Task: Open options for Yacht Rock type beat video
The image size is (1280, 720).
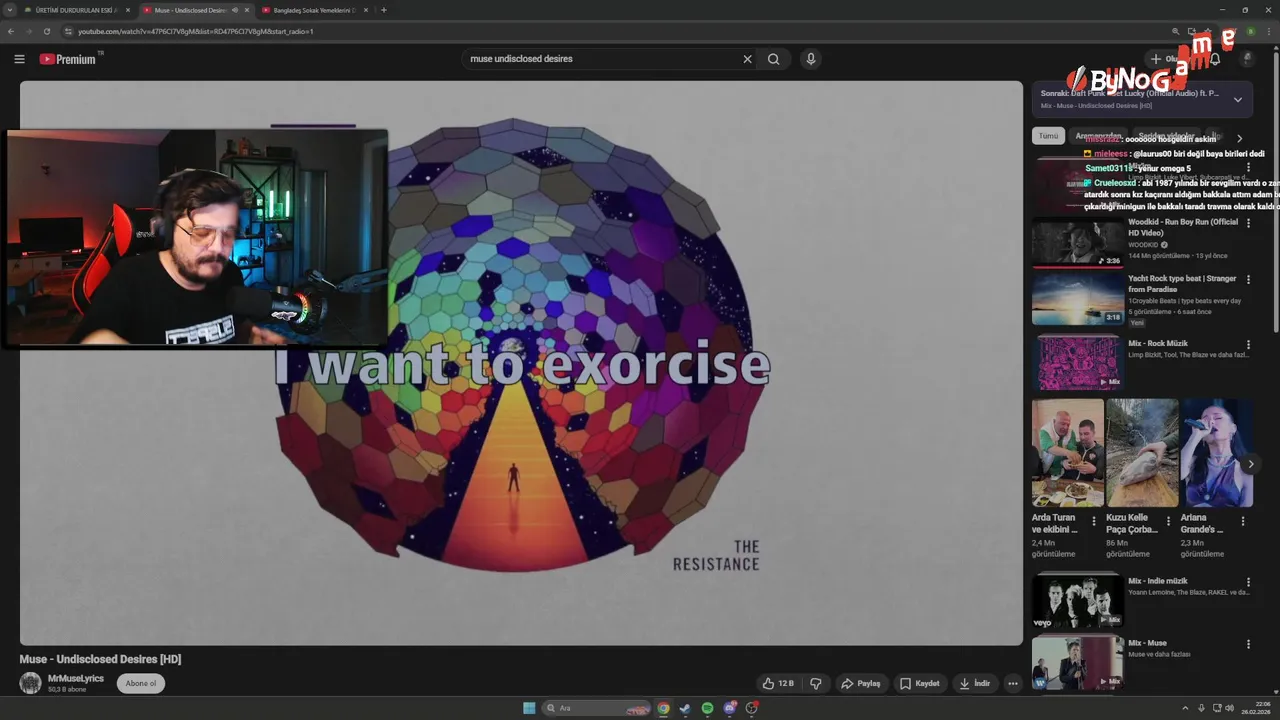Action: point(1248,279)
